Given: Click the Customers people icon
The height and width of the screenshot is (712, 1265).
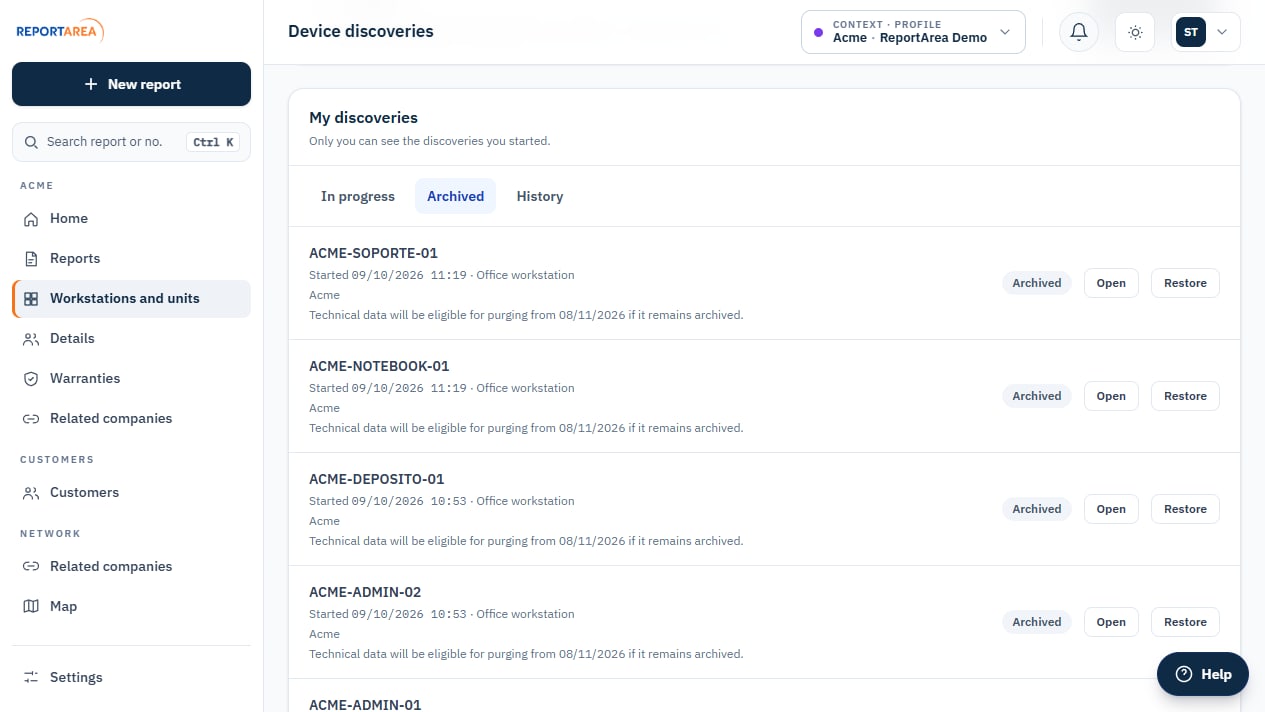Looking at the screenshot, I should tap(31, 493).
